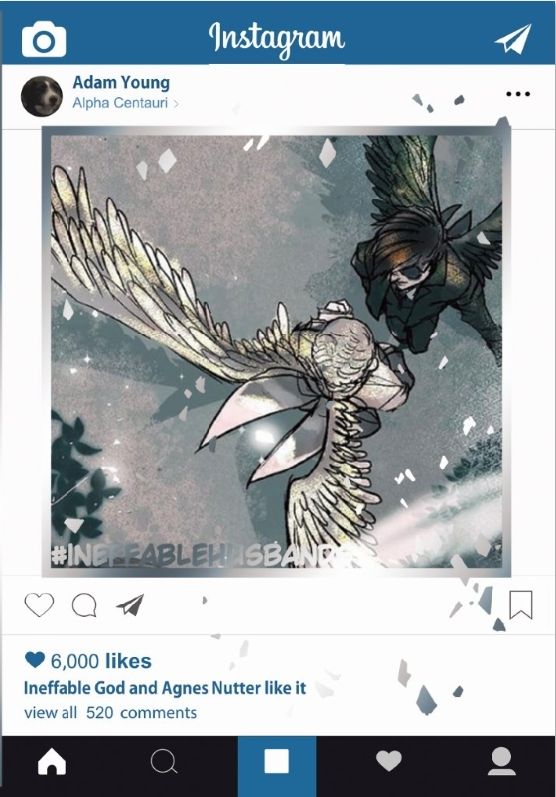Click the winged angels post image
Viewport: 556px width, 797px height.
pos(276,352)
